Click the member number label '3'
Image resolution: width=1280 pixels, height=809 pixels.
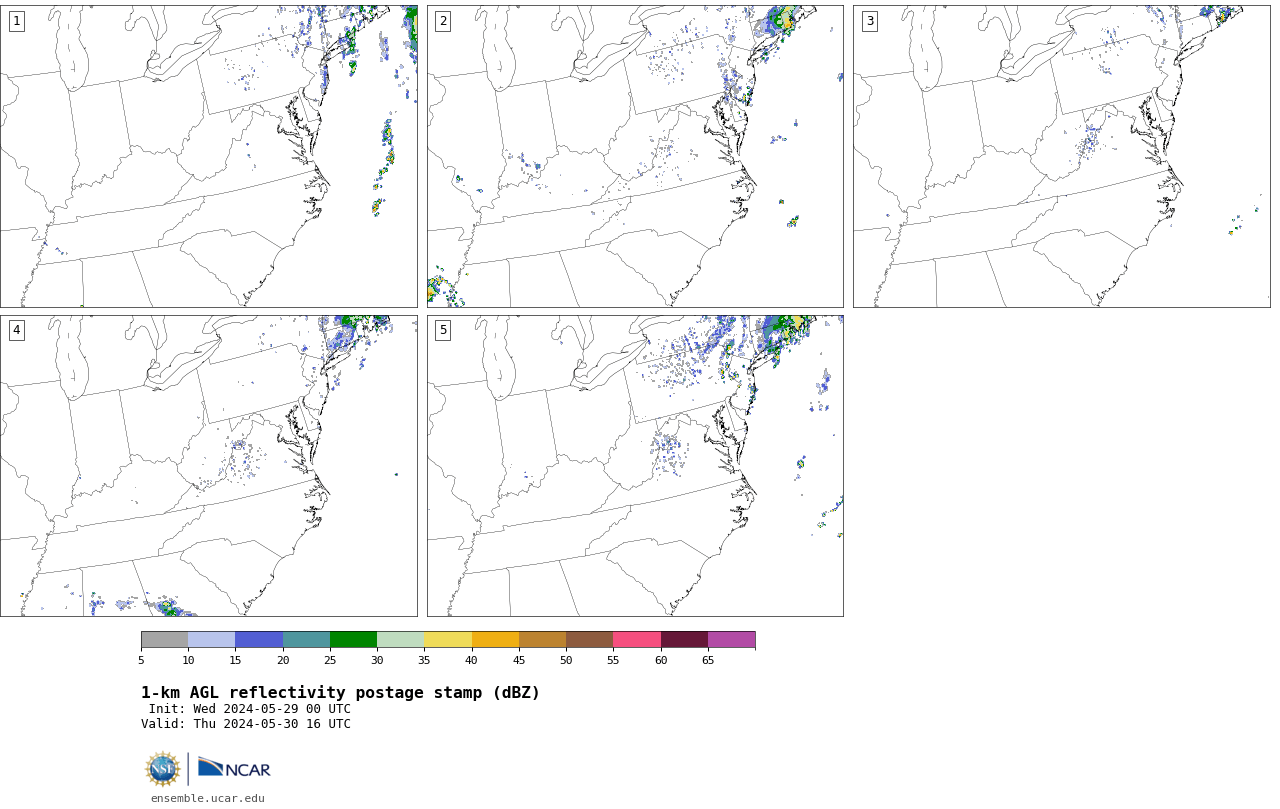click(869, 21)
